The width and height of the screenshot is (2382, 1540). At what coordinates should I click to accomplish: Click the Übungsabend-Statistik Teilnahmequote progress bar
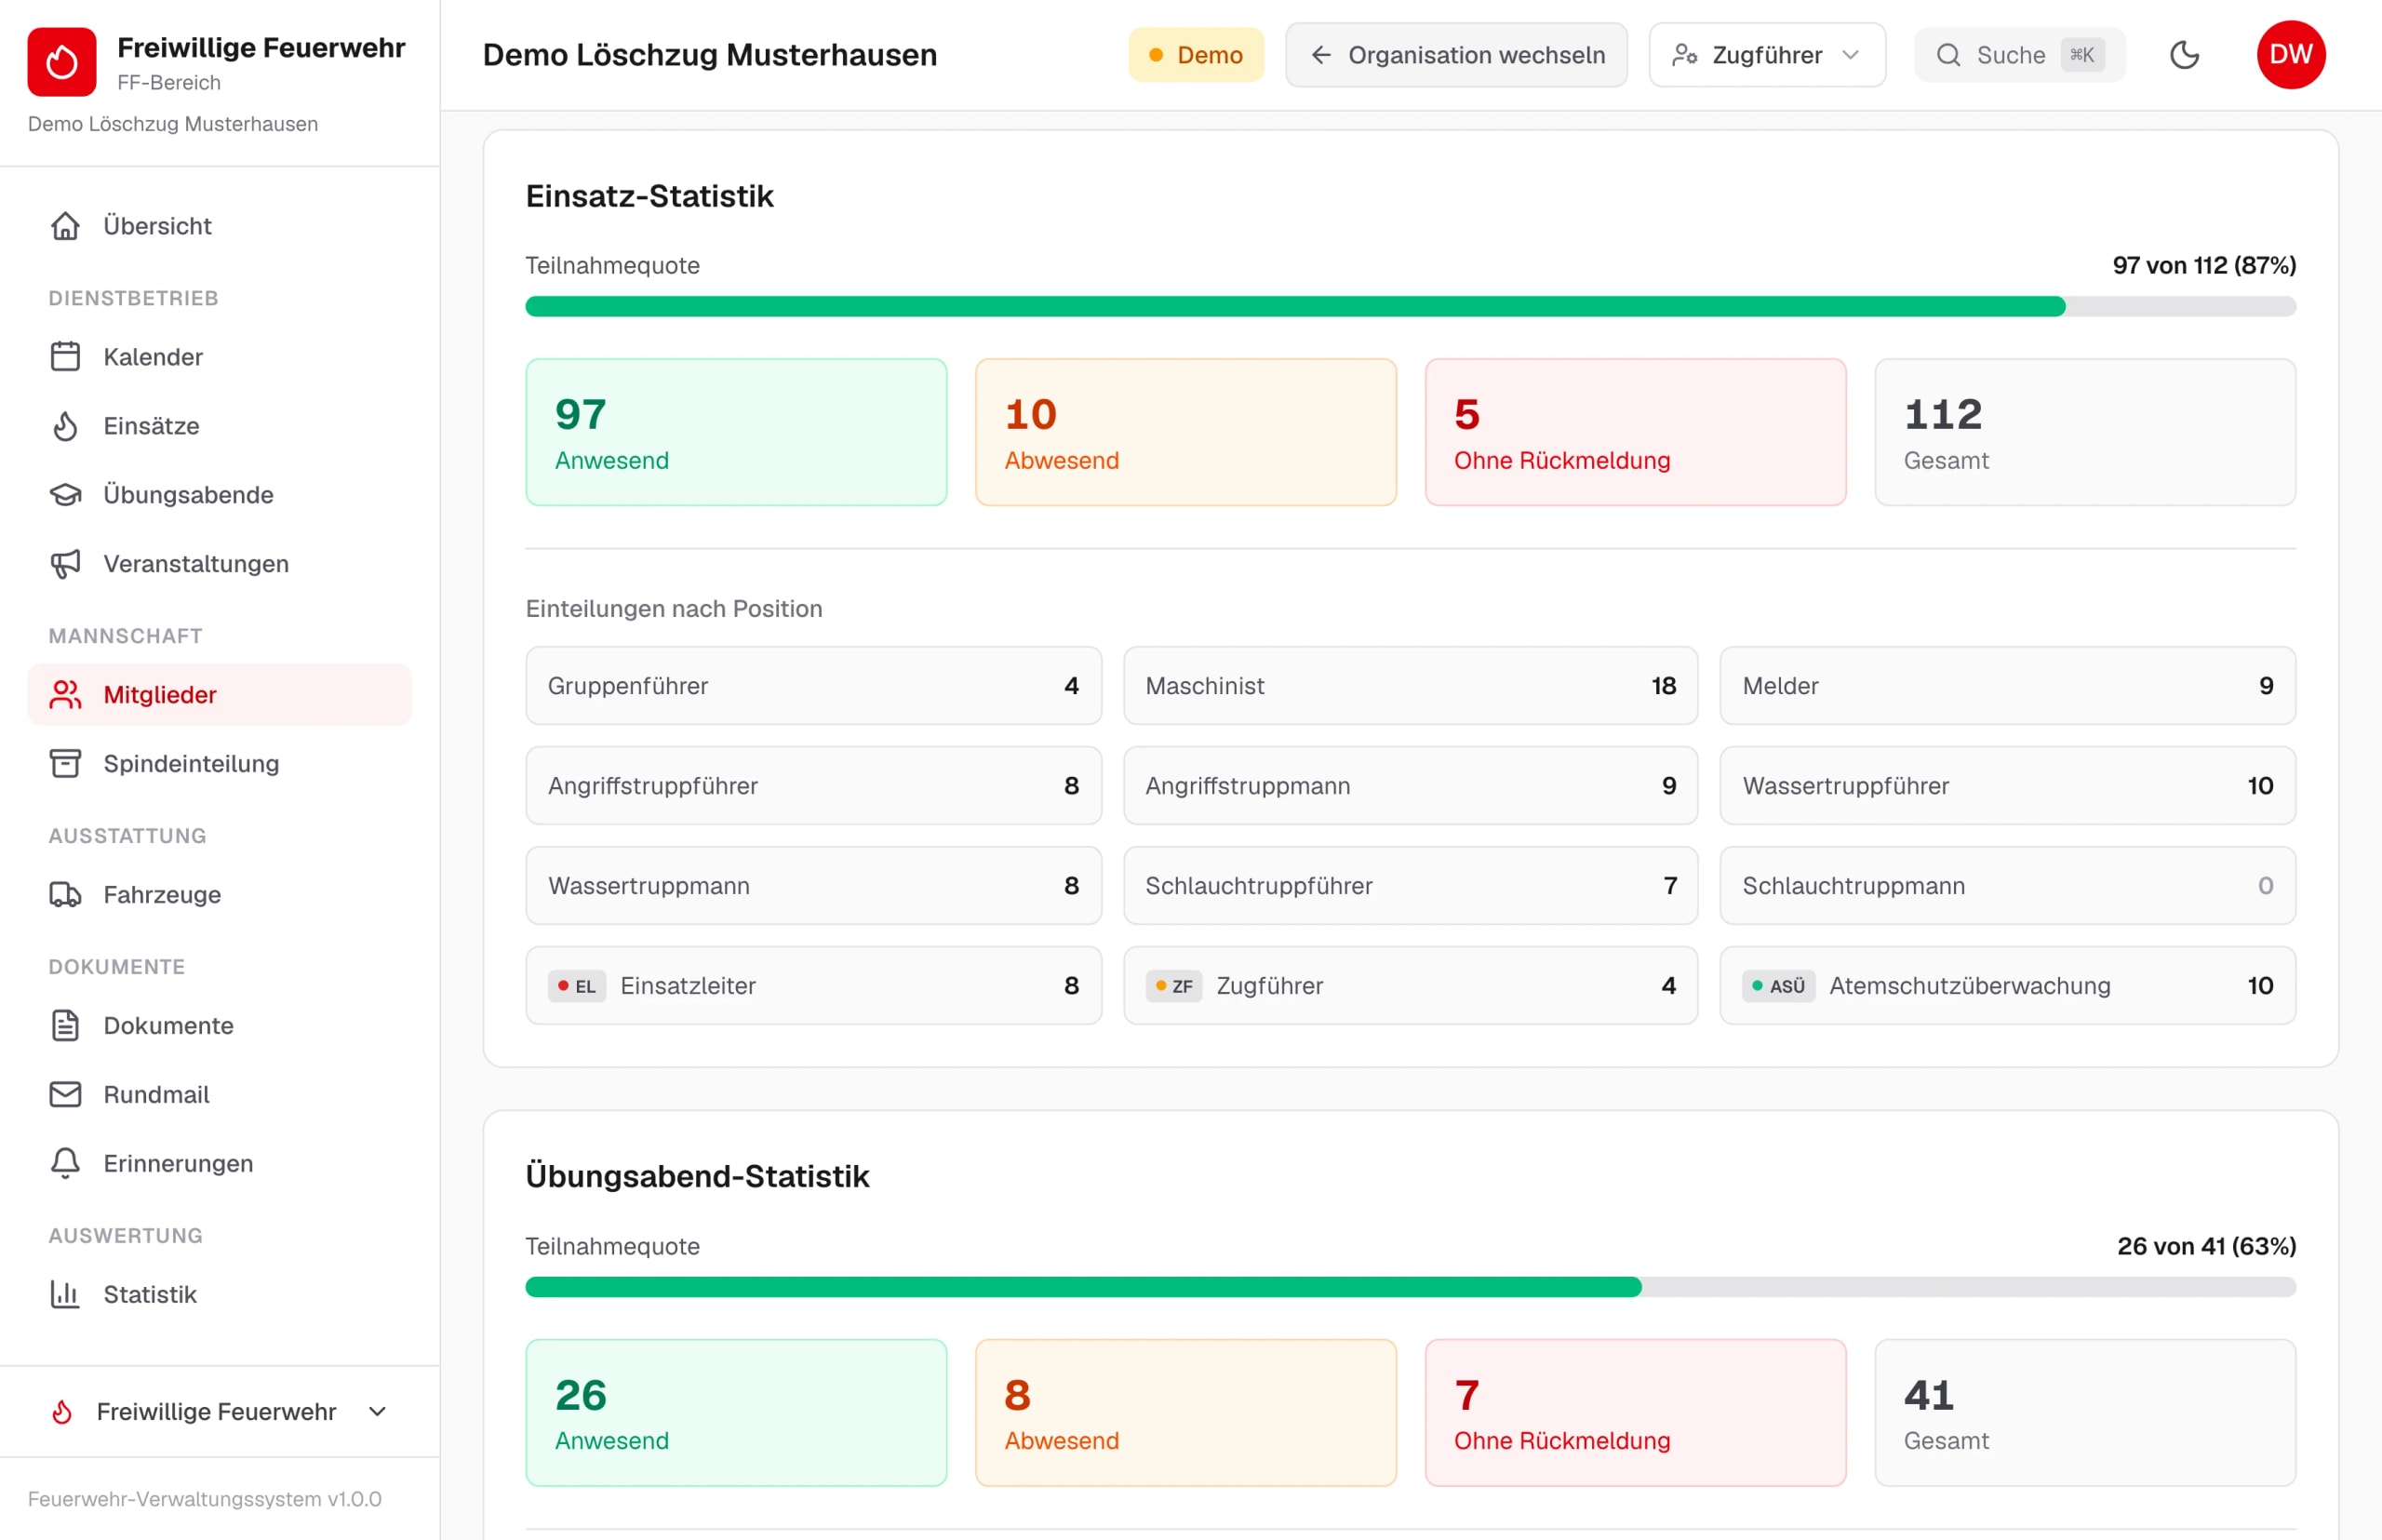pos(1410,1288)
